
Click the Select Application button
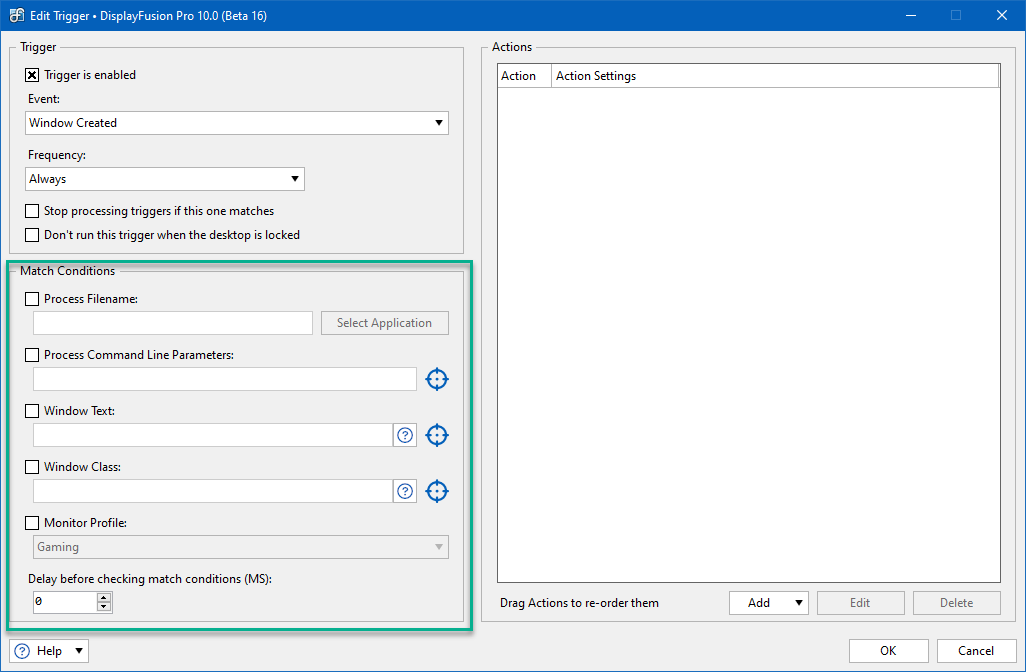pos(385,323)
